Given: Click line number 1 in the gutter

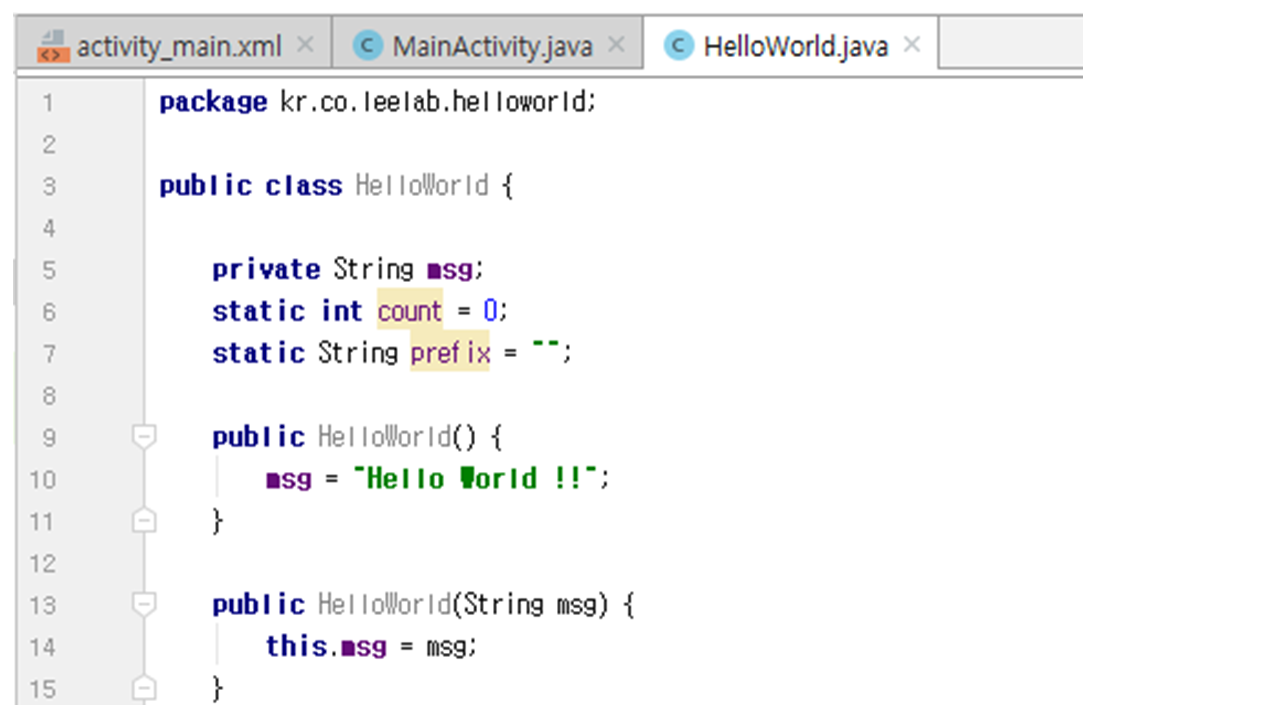Looking at the screenshot, I should pyautogui.click(x=48, y=102).
